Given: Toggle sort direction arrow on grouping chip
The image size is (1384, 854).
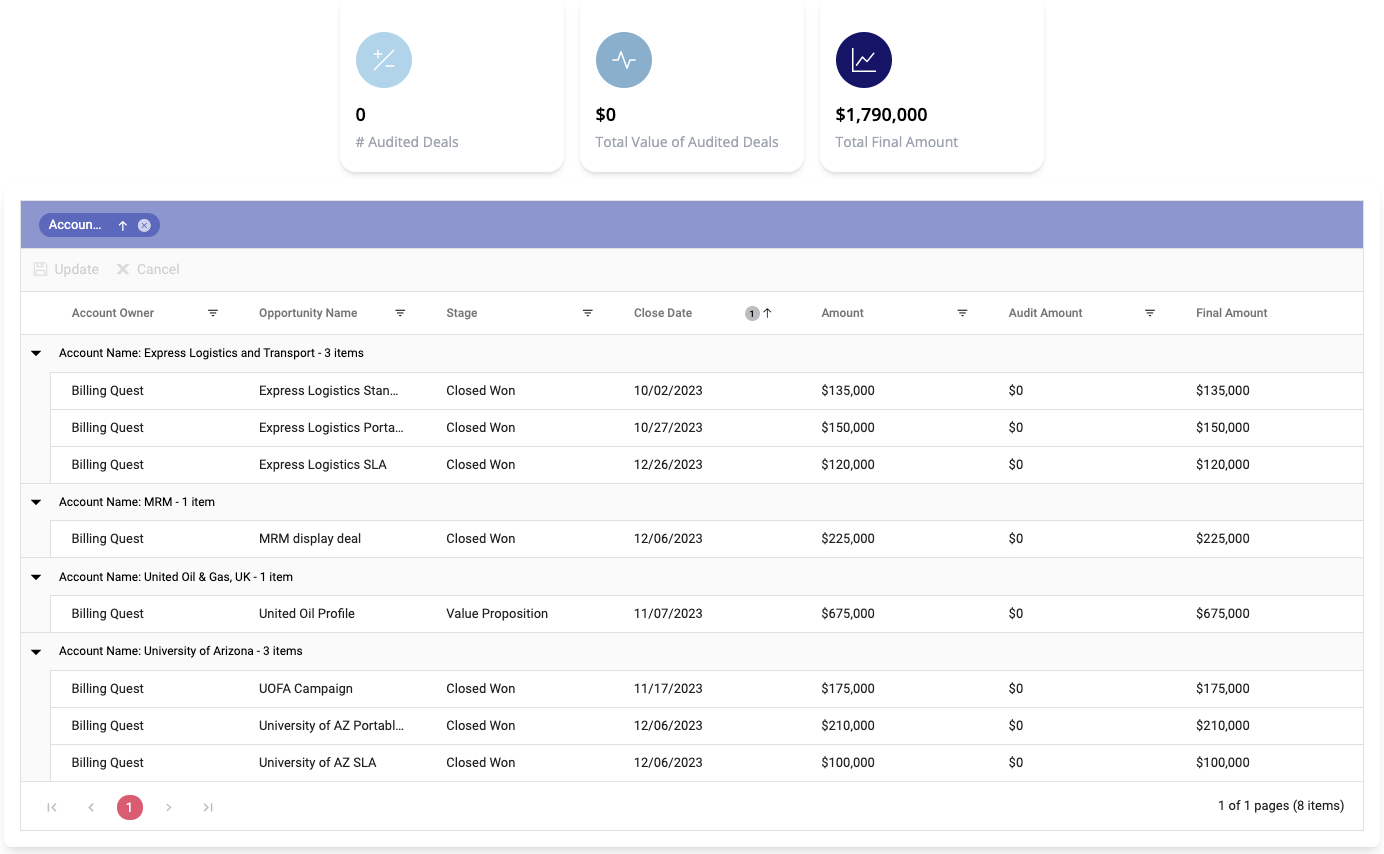Looking at the screenshot, I should point(123,225).
